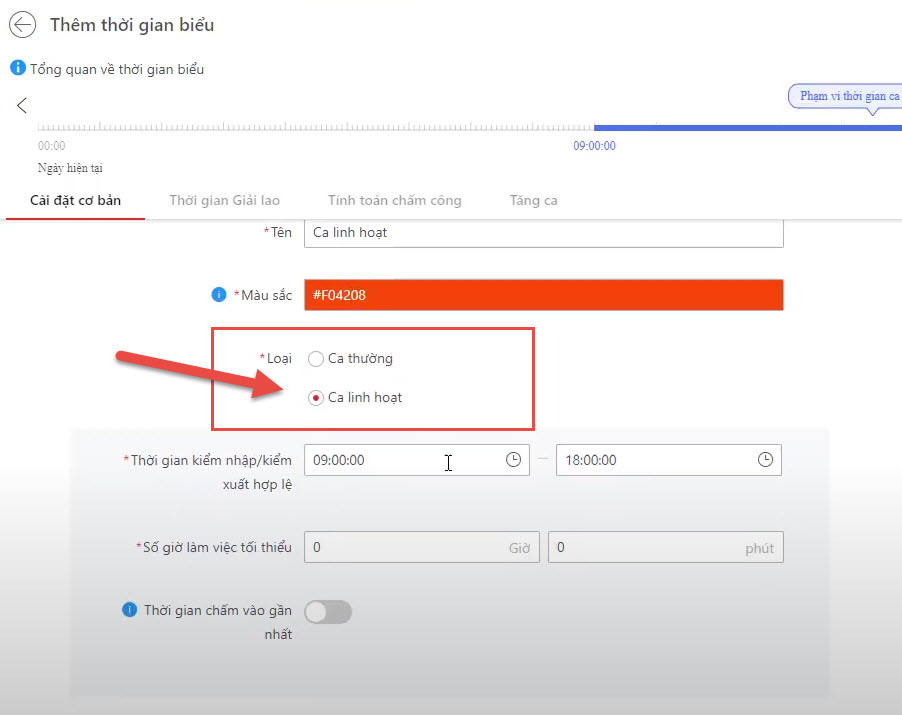Open the Thời gian Giải lao tab
Viewport: 902px width, 715px height.
click(222, 200)
